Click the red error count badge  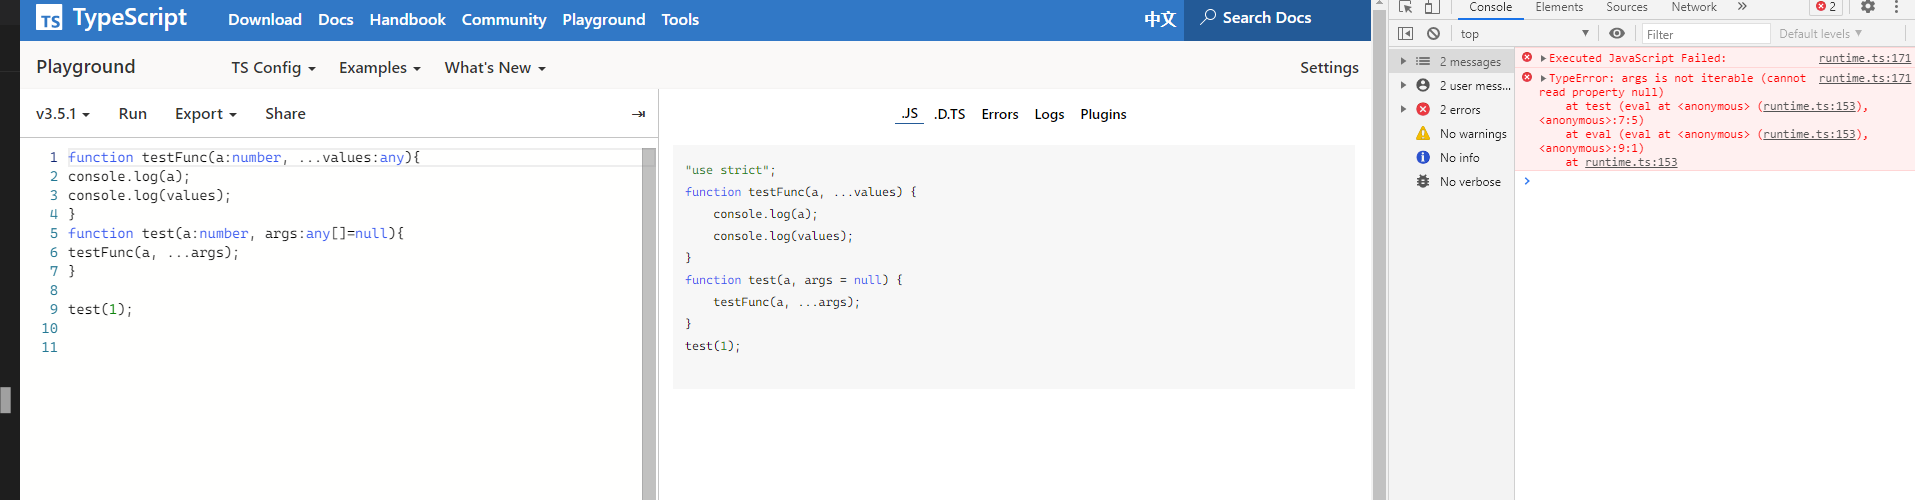point(1826,7)
